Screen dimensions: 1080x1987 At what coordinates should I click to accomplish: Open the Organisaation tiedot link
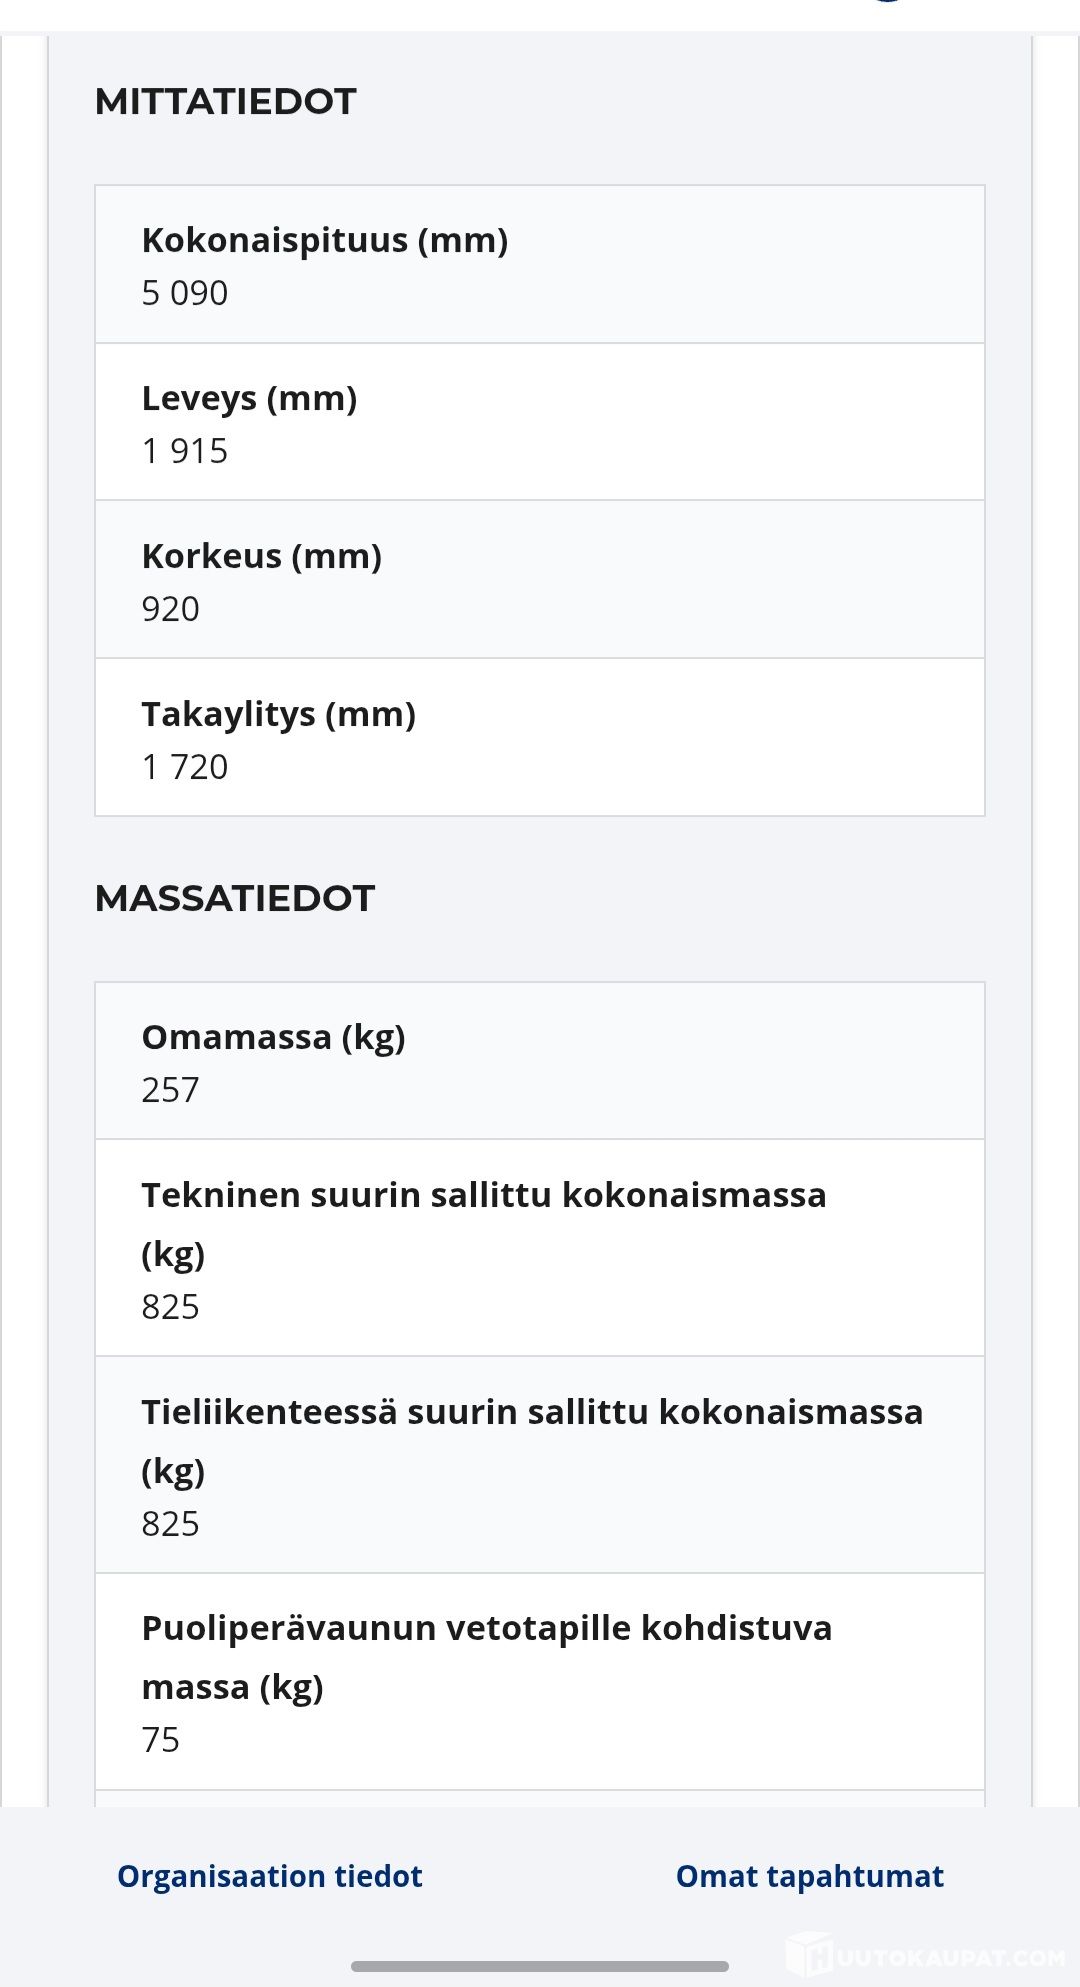pos(269,1876)
